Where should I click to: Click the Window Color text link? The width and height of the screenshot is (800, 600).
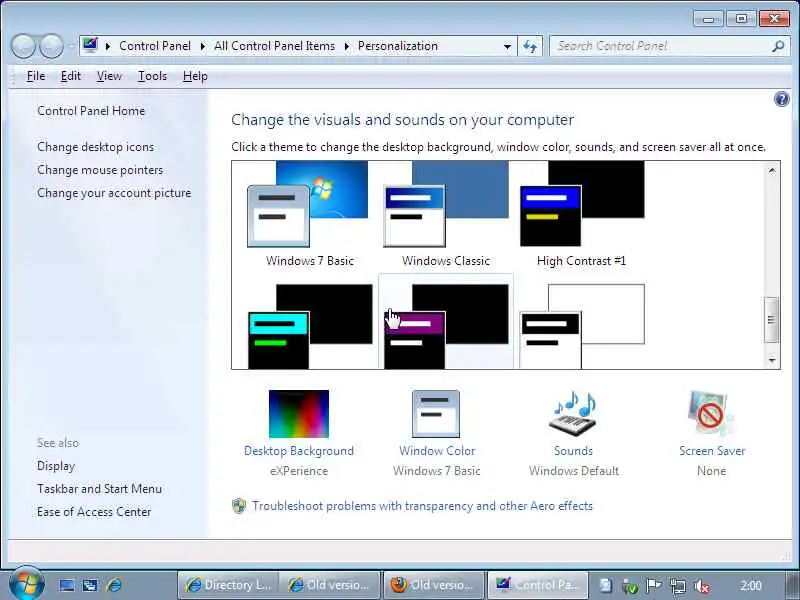tap(437, 451)
